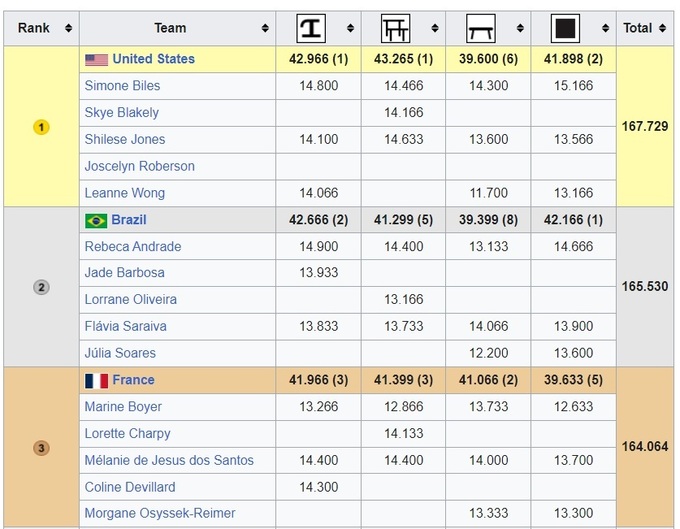This screenshot has width=680, height=529.
Task: Click the bronze medal rank 3 icon
Action: tap(41, 448)
